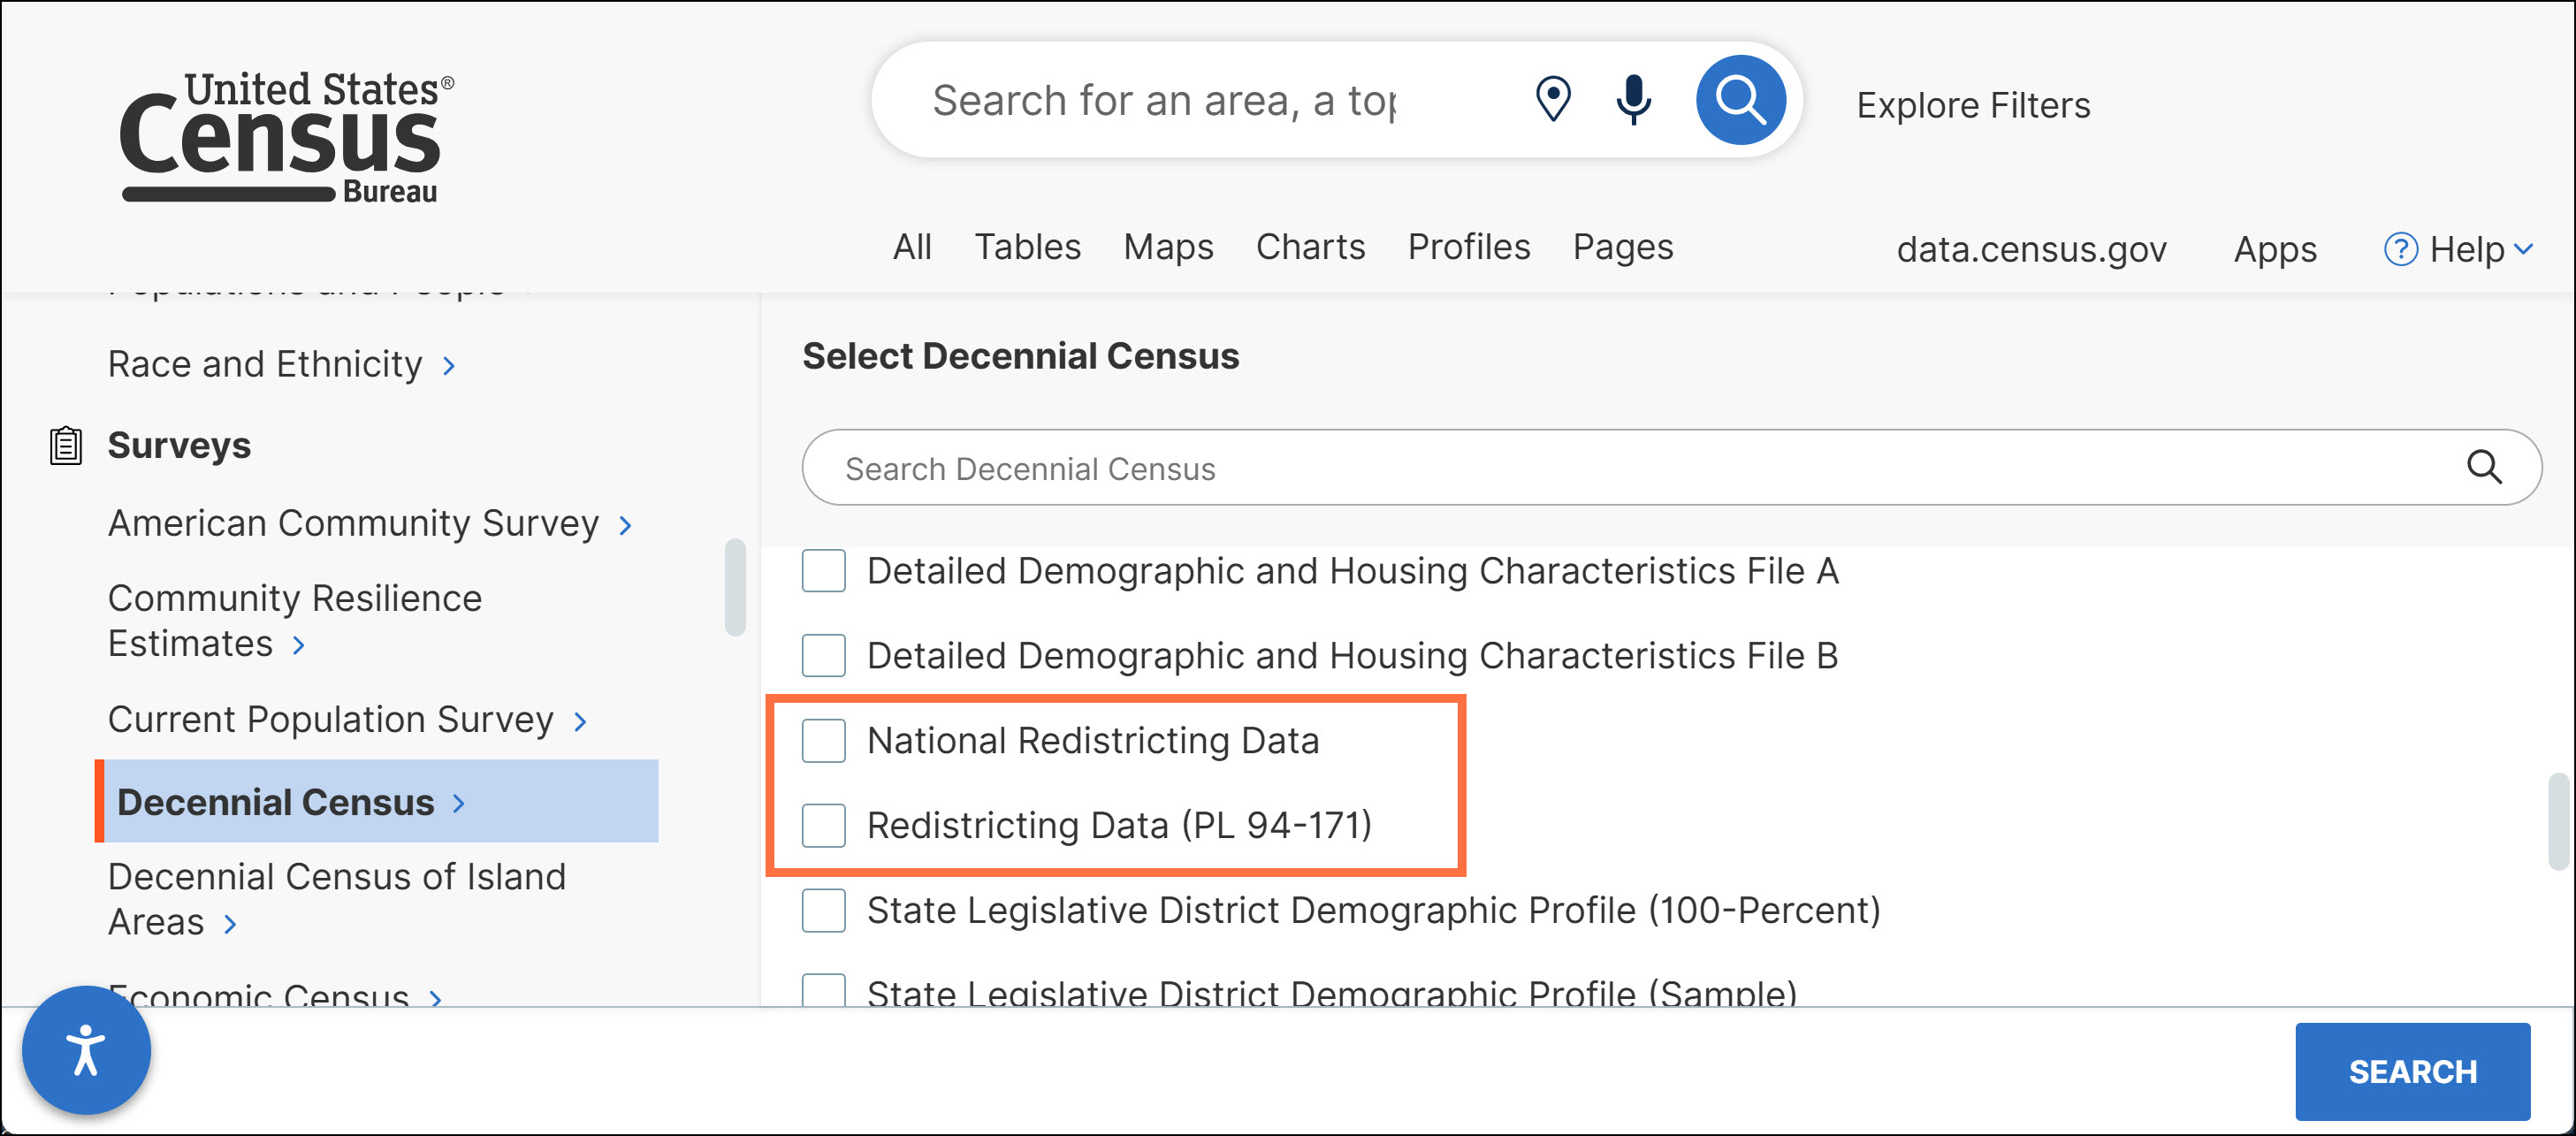Open the accessibility options icon
The width and height of the screenshot is (2576, 1136).
point(86,1050)
